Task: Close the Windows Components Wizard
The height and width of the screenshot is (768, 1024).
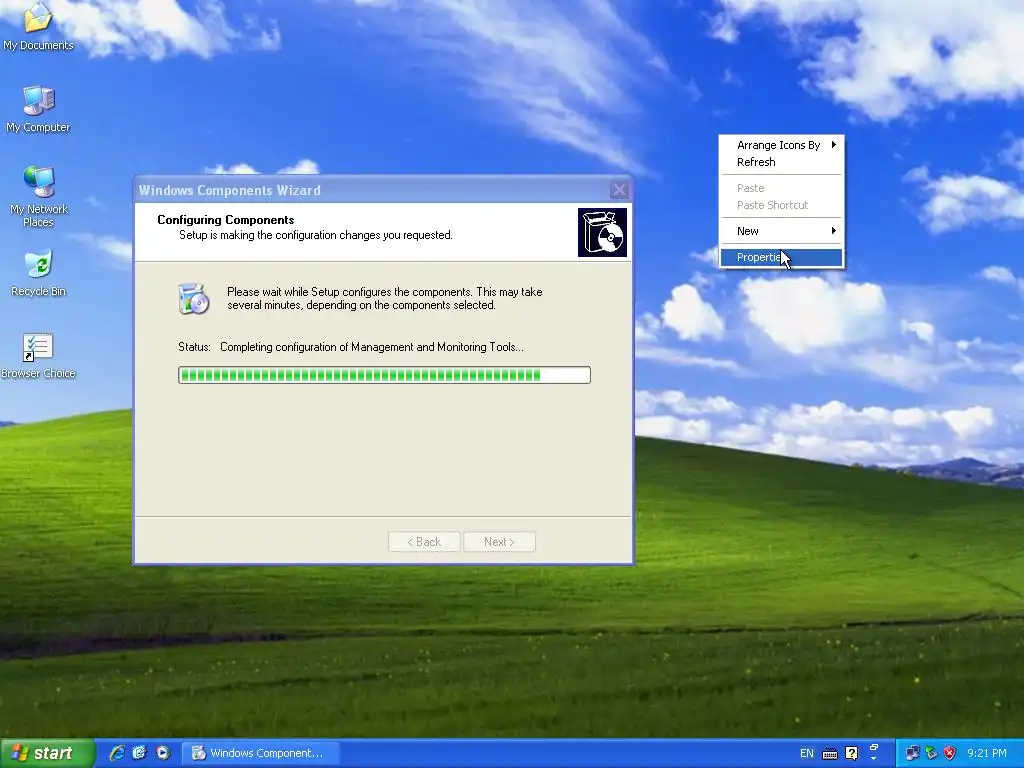Action: (x=619, y=190)
